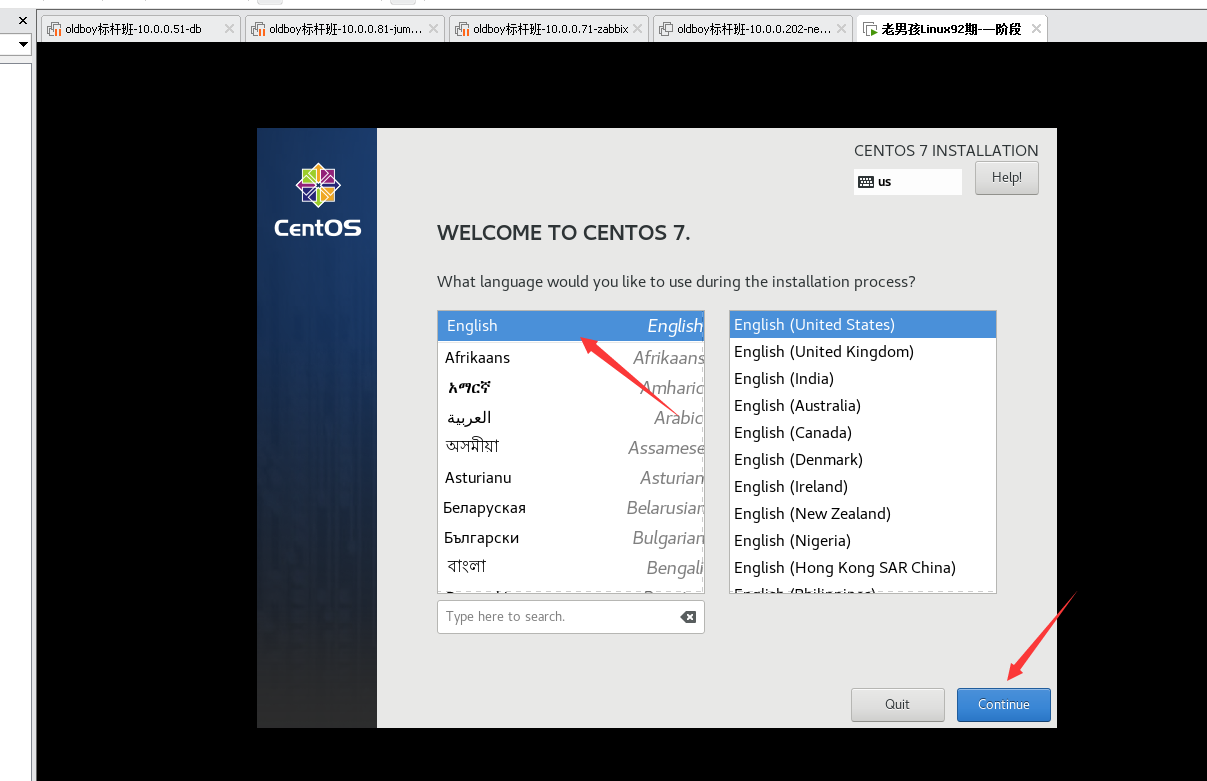Select the Amharic language row
The image size is (1207, 781).
[x=570, y=387]
